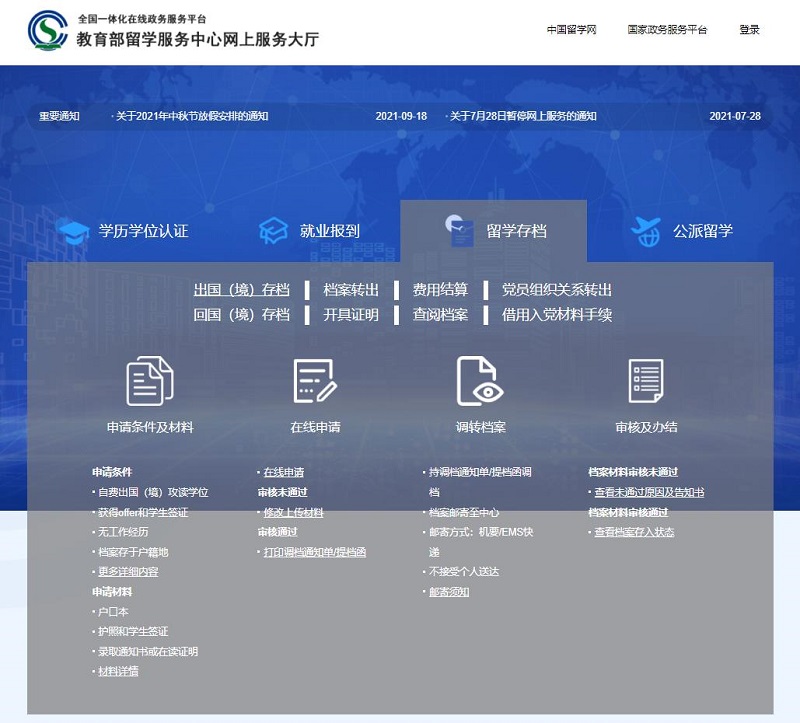Switch to the 就业报到 tab
800x723 pixels.
point(330,231)
